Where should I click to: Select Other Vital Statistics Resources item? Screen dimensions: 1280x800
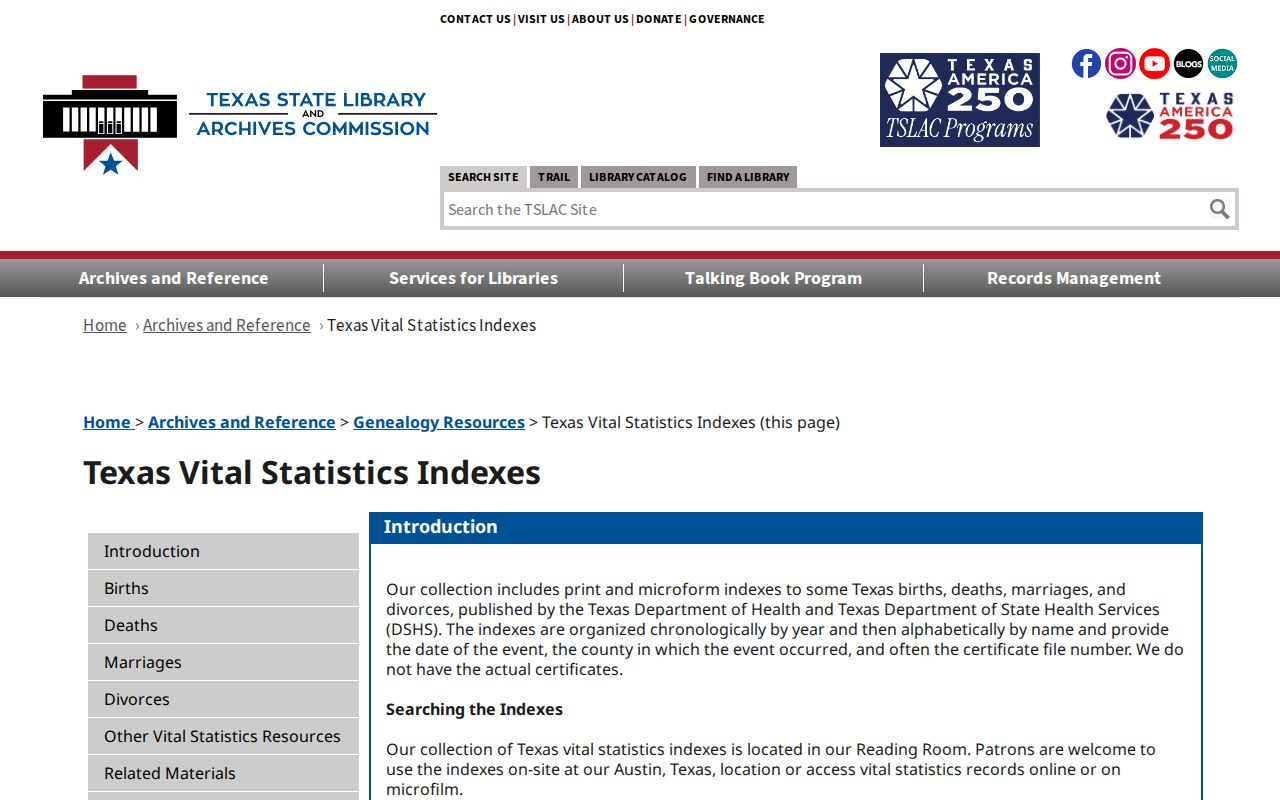point(223,736)
